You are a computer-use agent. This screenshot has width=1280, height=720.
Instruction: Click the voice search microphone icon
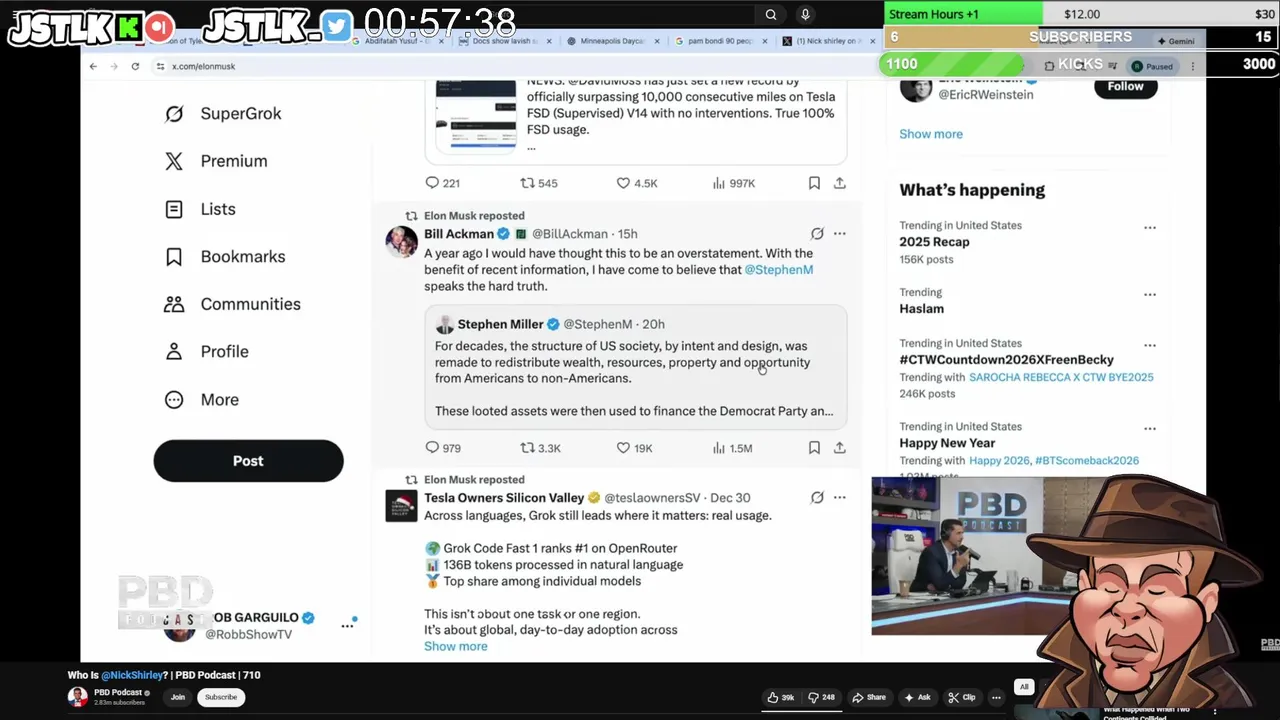click(x=805, y=15)
